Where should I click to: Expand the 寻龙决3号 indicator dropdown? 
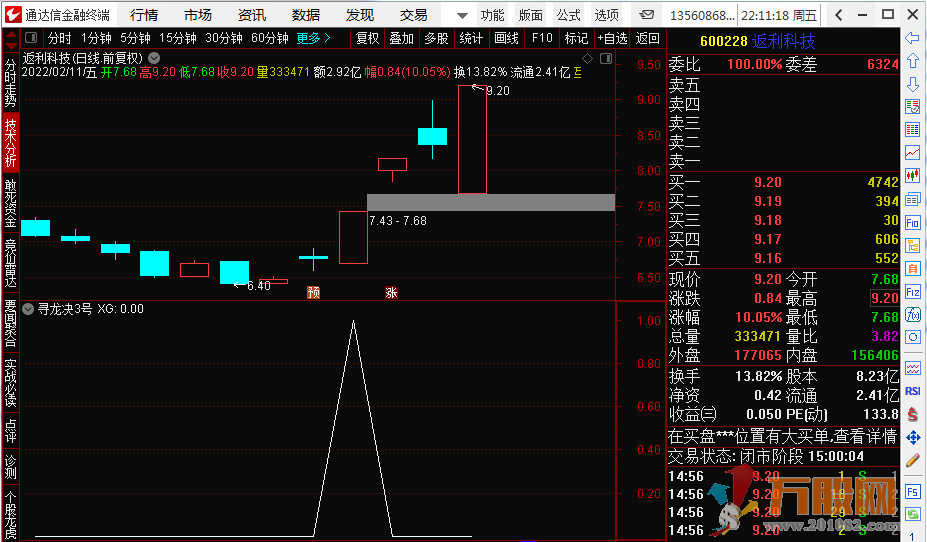[28, 309]
